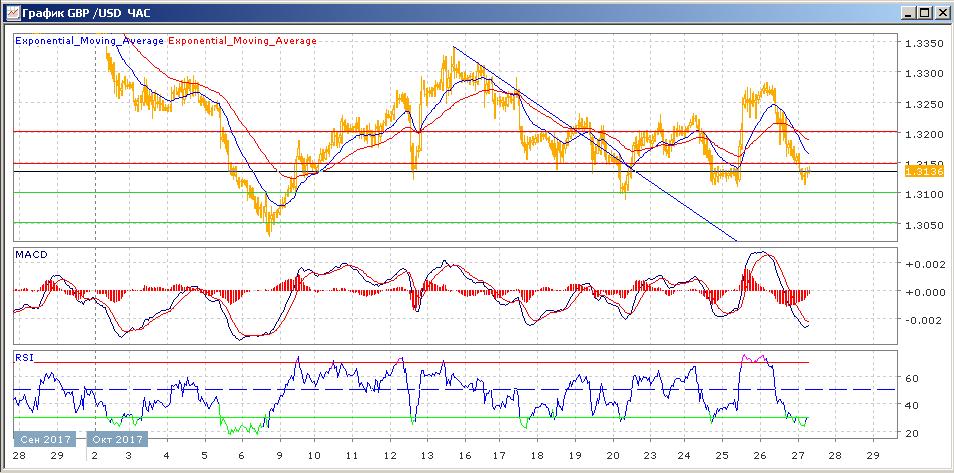Click the chart icon in the title bar

tap(11, 12)
